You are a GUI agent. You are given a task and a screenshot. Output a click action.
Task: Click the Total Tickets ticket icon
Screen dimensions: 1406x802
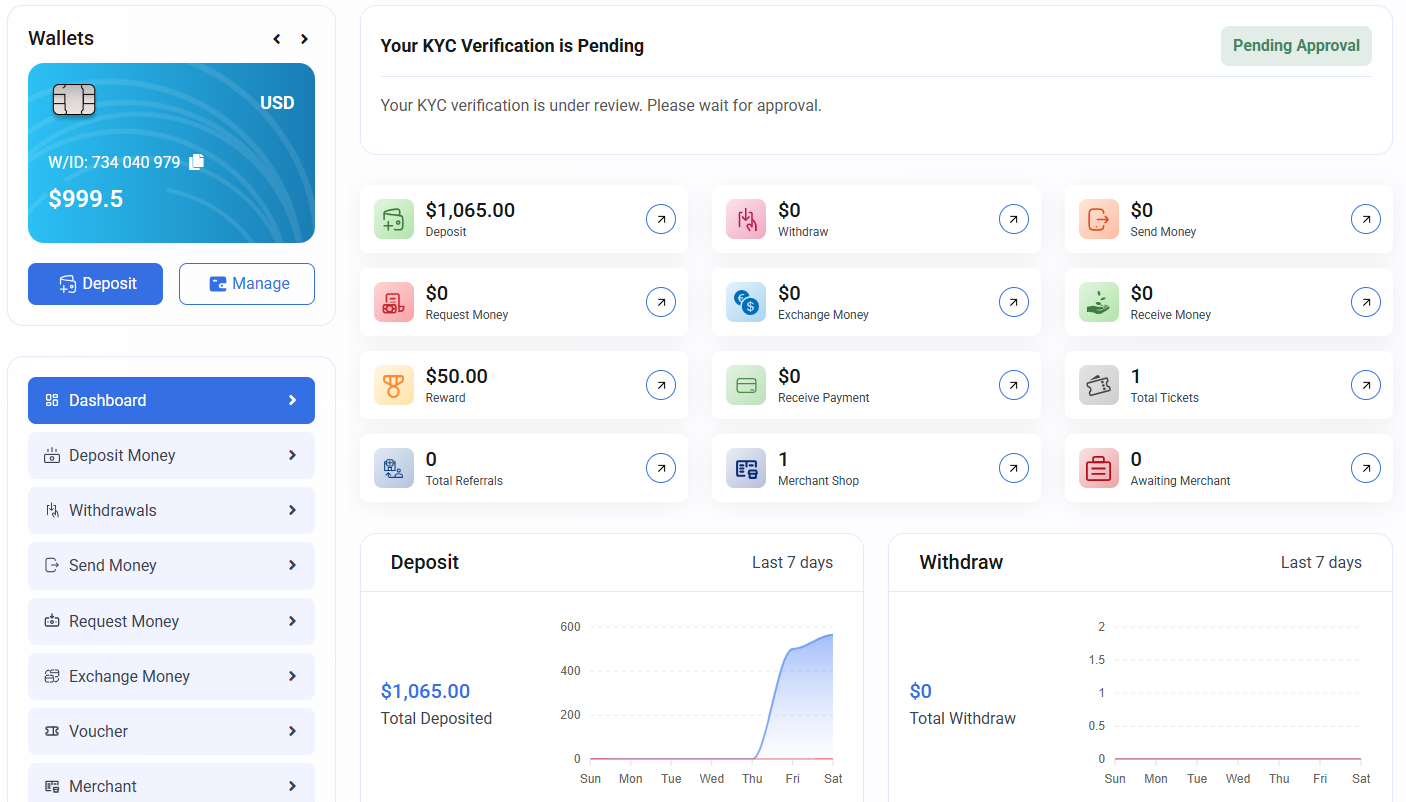pyautogui.click(x=1099, y=385)
